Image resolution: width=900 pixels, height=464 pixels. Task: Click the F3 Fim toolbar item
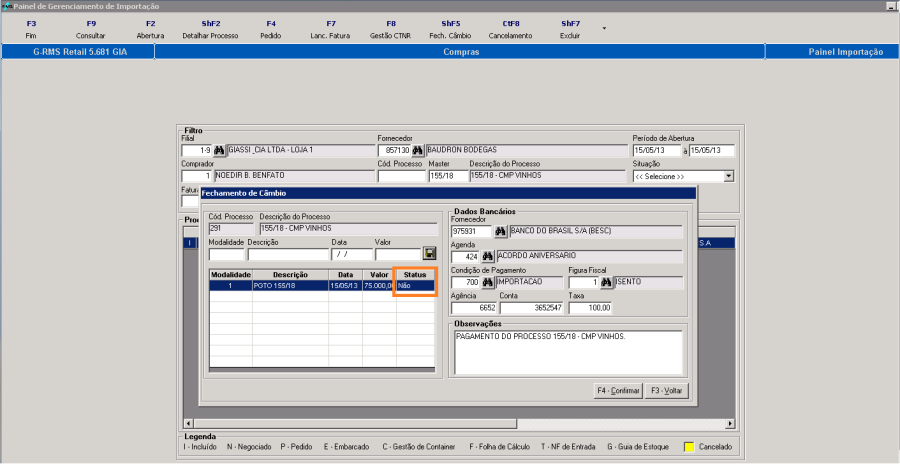click(32, 30)
